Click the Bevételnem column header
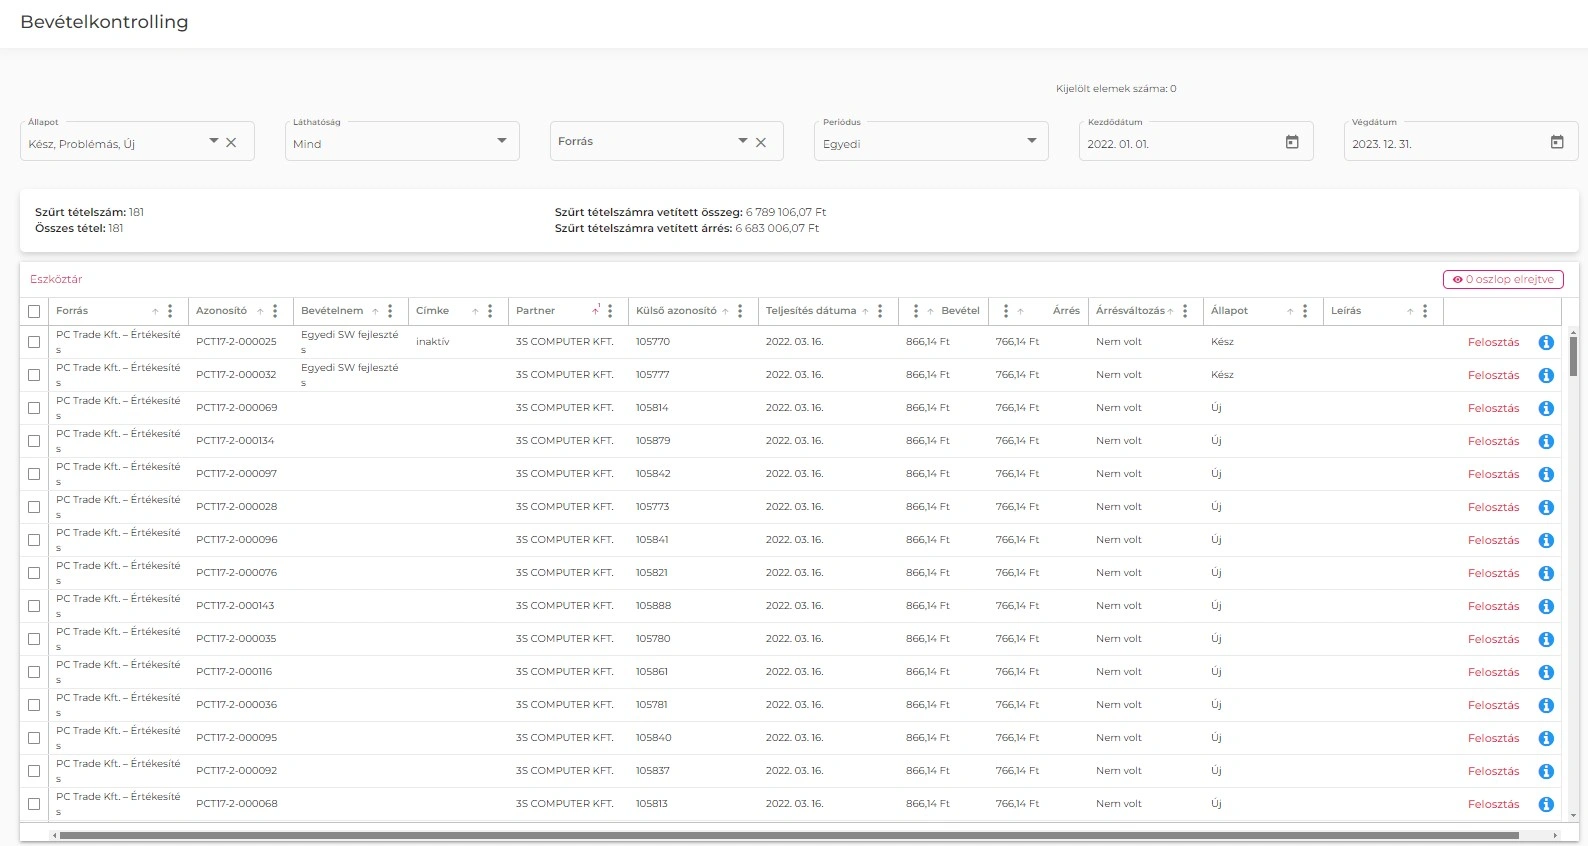 332,311
